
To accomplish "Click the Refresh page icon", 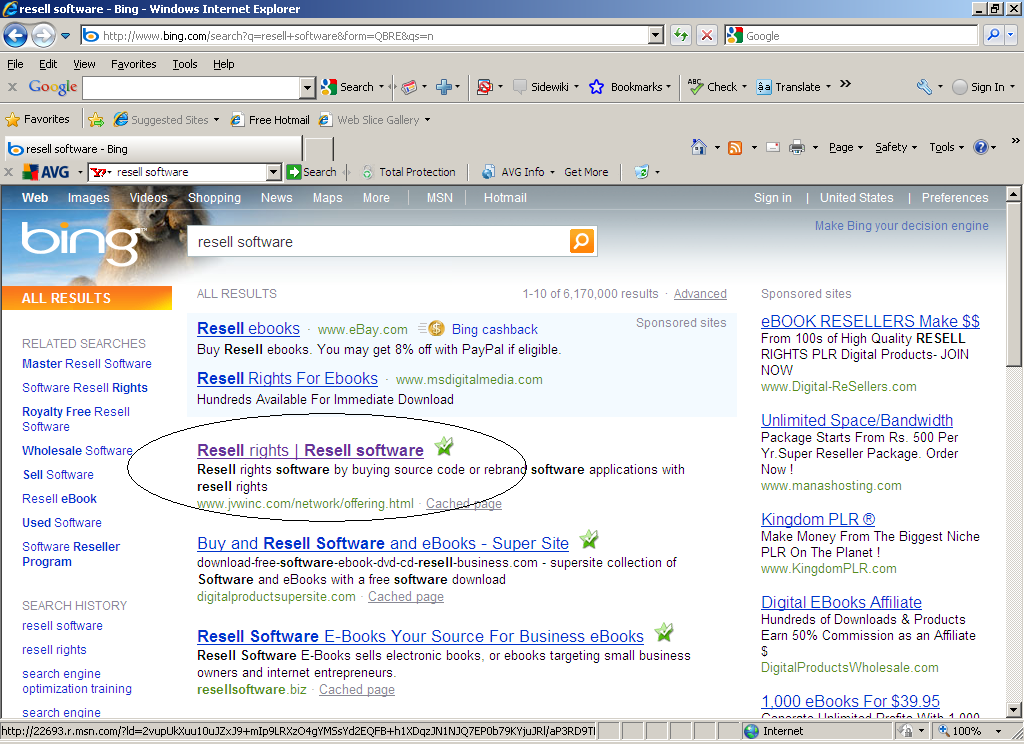I will click(x=681, y=35).
